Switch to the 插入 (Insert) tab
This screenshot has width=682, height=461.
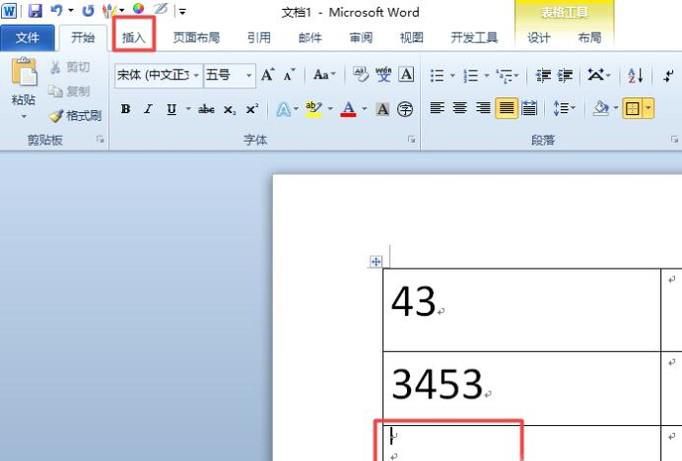pos(134,38)
